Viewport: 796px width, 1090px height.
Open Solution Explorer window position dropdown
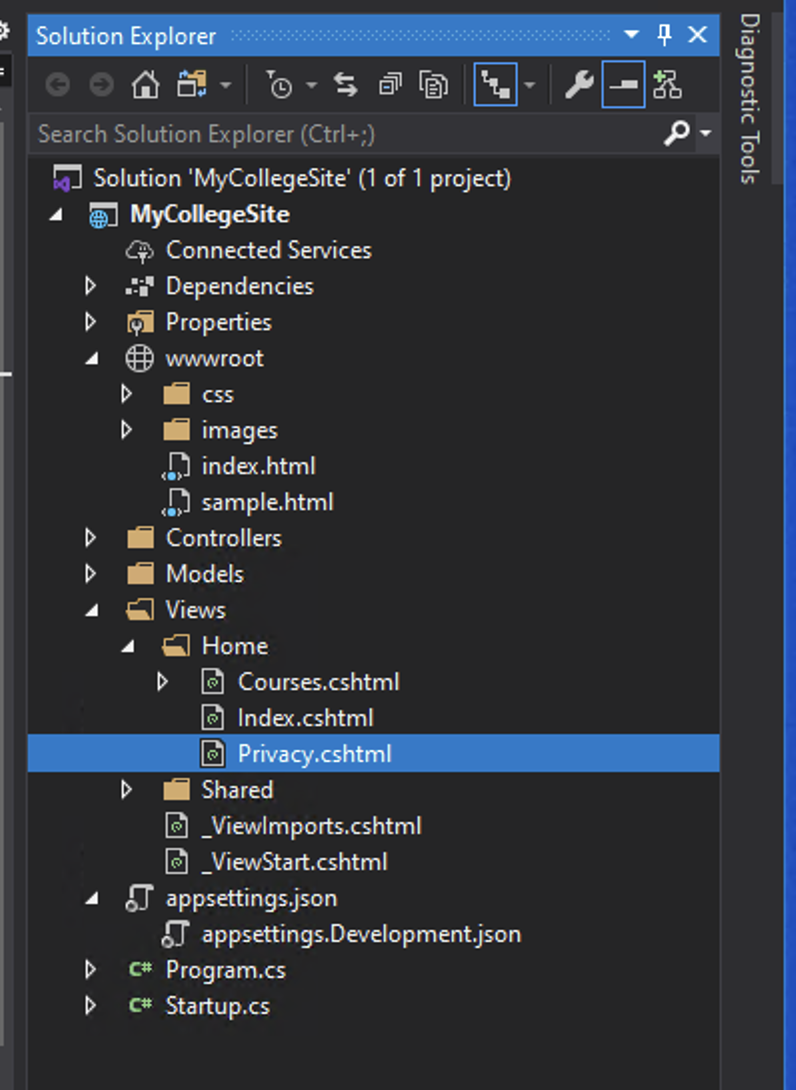pos(631,36)
